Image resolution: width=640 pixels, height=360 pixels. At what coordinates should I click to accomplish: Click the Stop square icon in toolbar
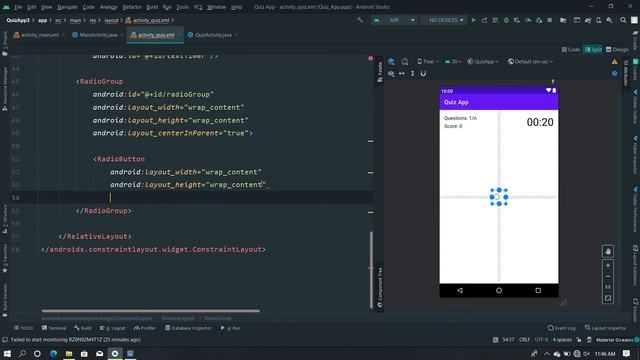click(x=550, y=20)
